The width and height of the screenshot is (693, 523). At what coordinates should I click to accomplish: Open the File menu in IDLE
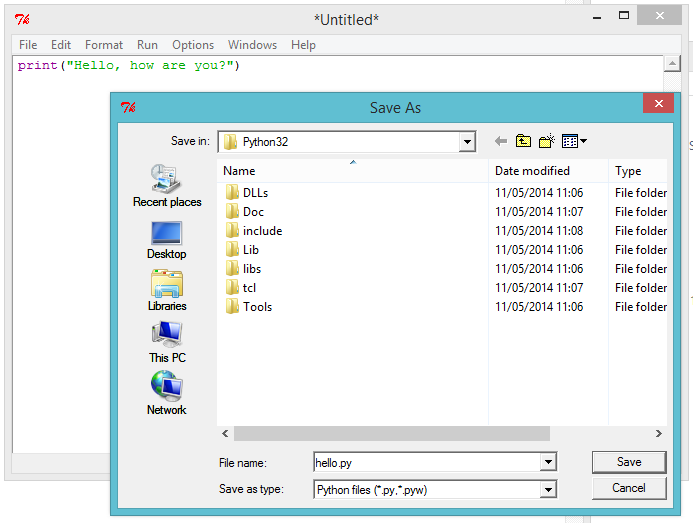click(x=28, y=45)
